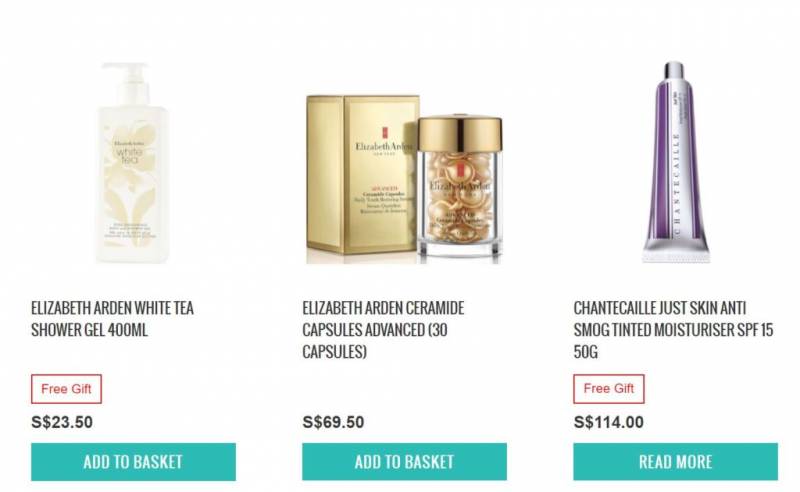Click the S$23.50 price
This screenshot has width=800, height=492.
tap(62, 422)
